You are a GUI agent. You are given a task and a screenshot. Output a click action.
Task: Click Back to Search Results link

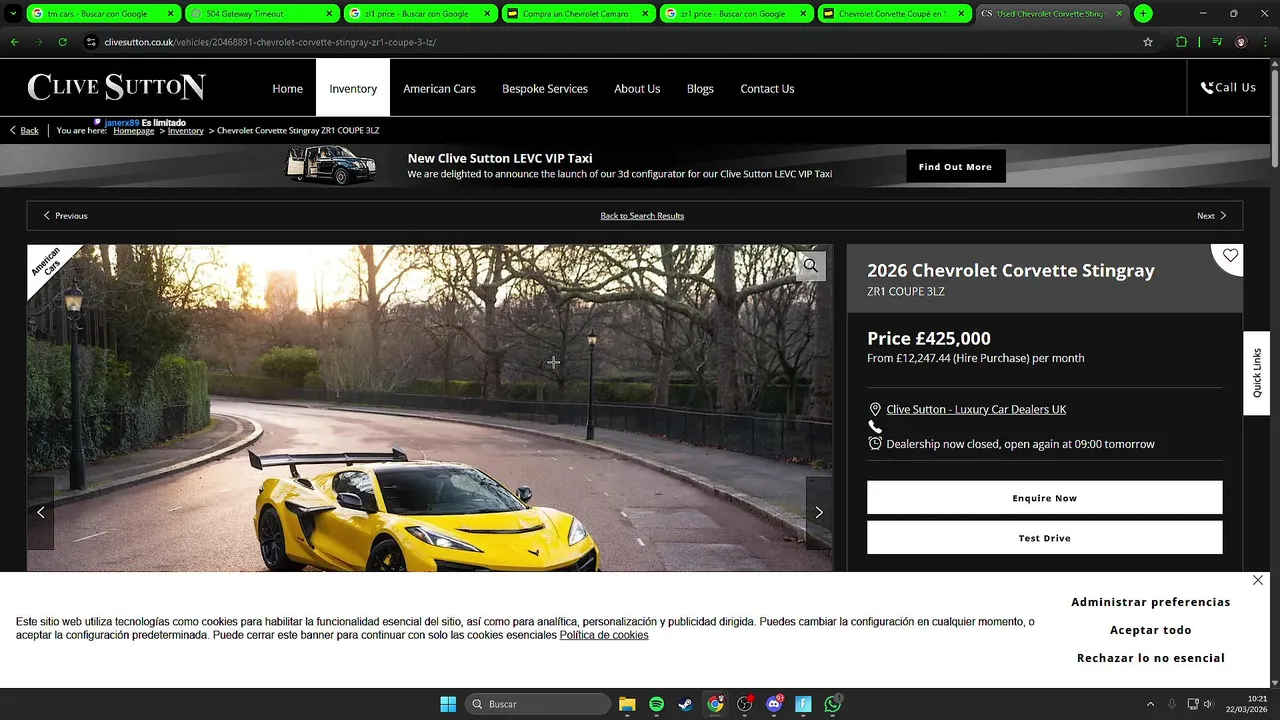point(642,216)
